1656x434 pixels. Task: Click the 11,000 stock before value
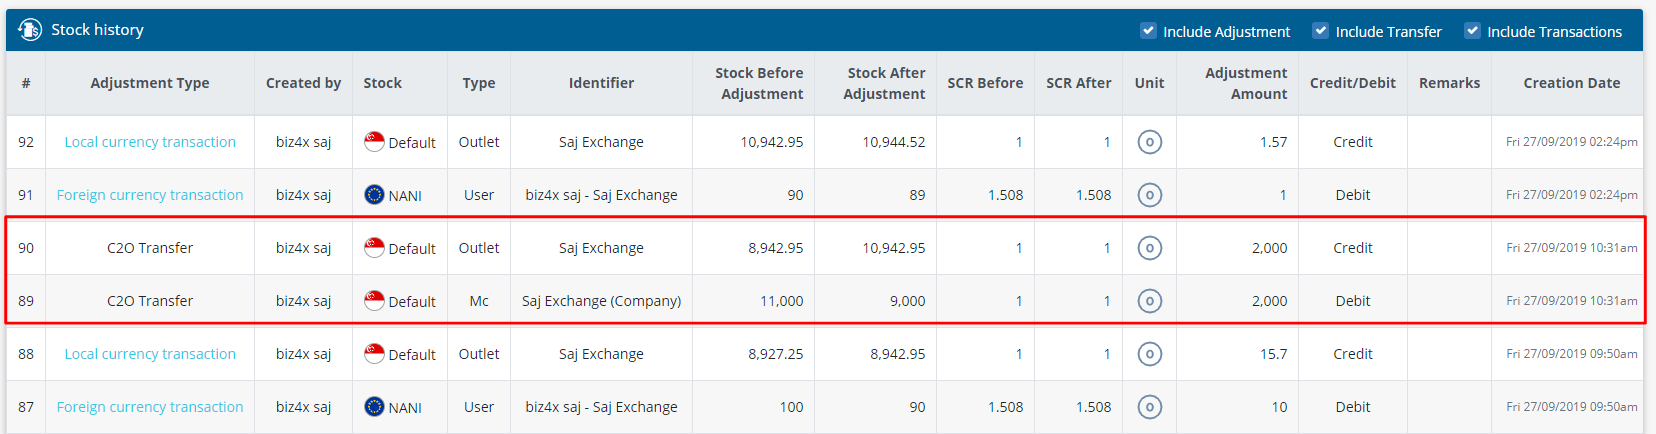coord(781,301)
